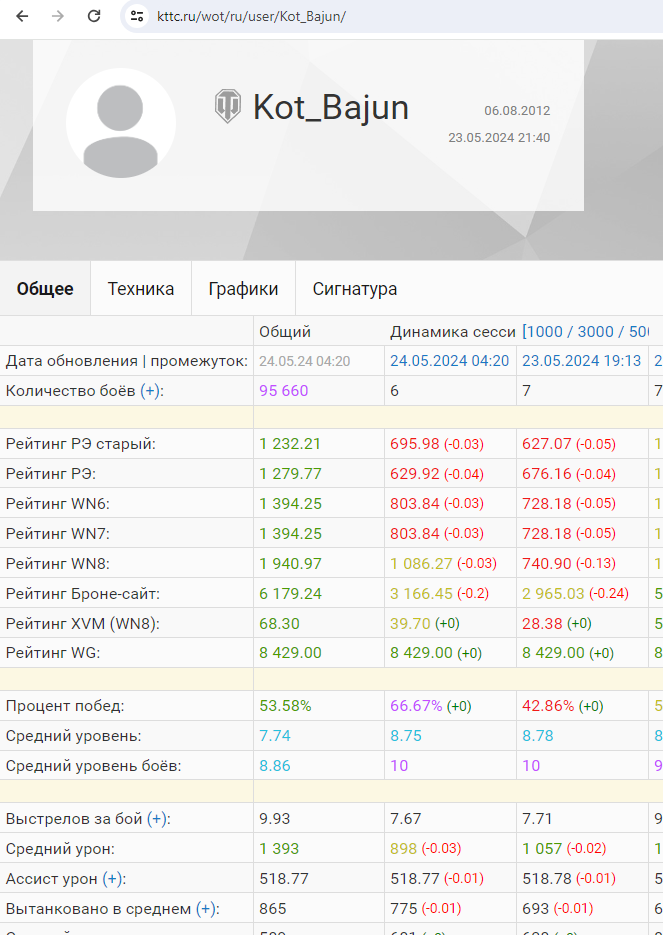Click the Рейтинг WG row label
The image size is (663, 935).
[53, 653]
